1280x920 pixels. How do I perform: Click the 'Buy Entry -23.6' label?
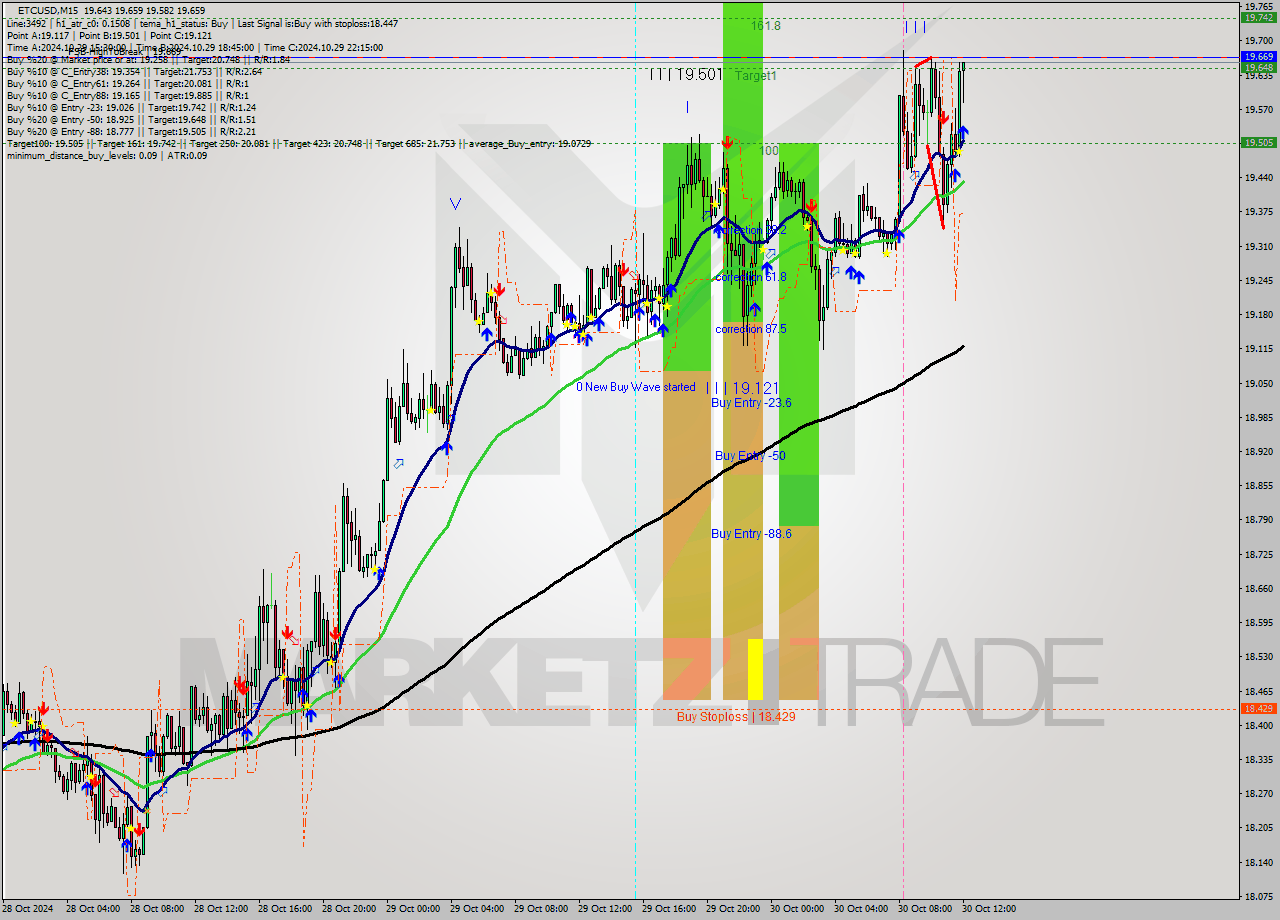point(751,403)
